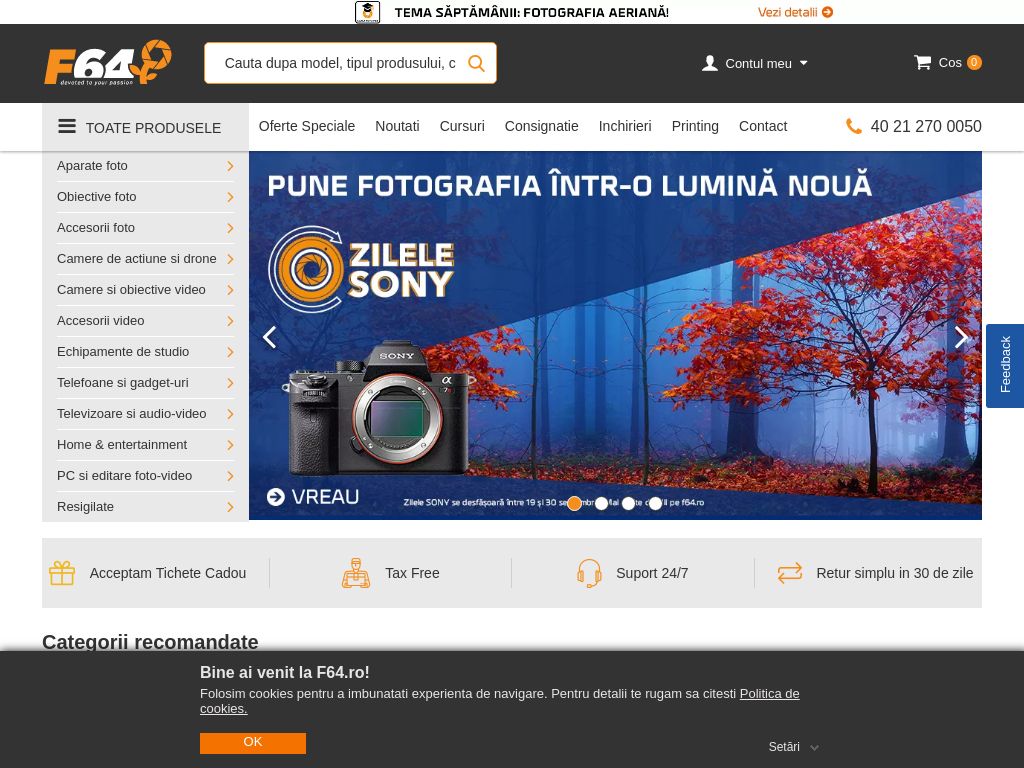Open the shopping cart icon
Screen dimensions: 1024x768
[x=922, y=62]
